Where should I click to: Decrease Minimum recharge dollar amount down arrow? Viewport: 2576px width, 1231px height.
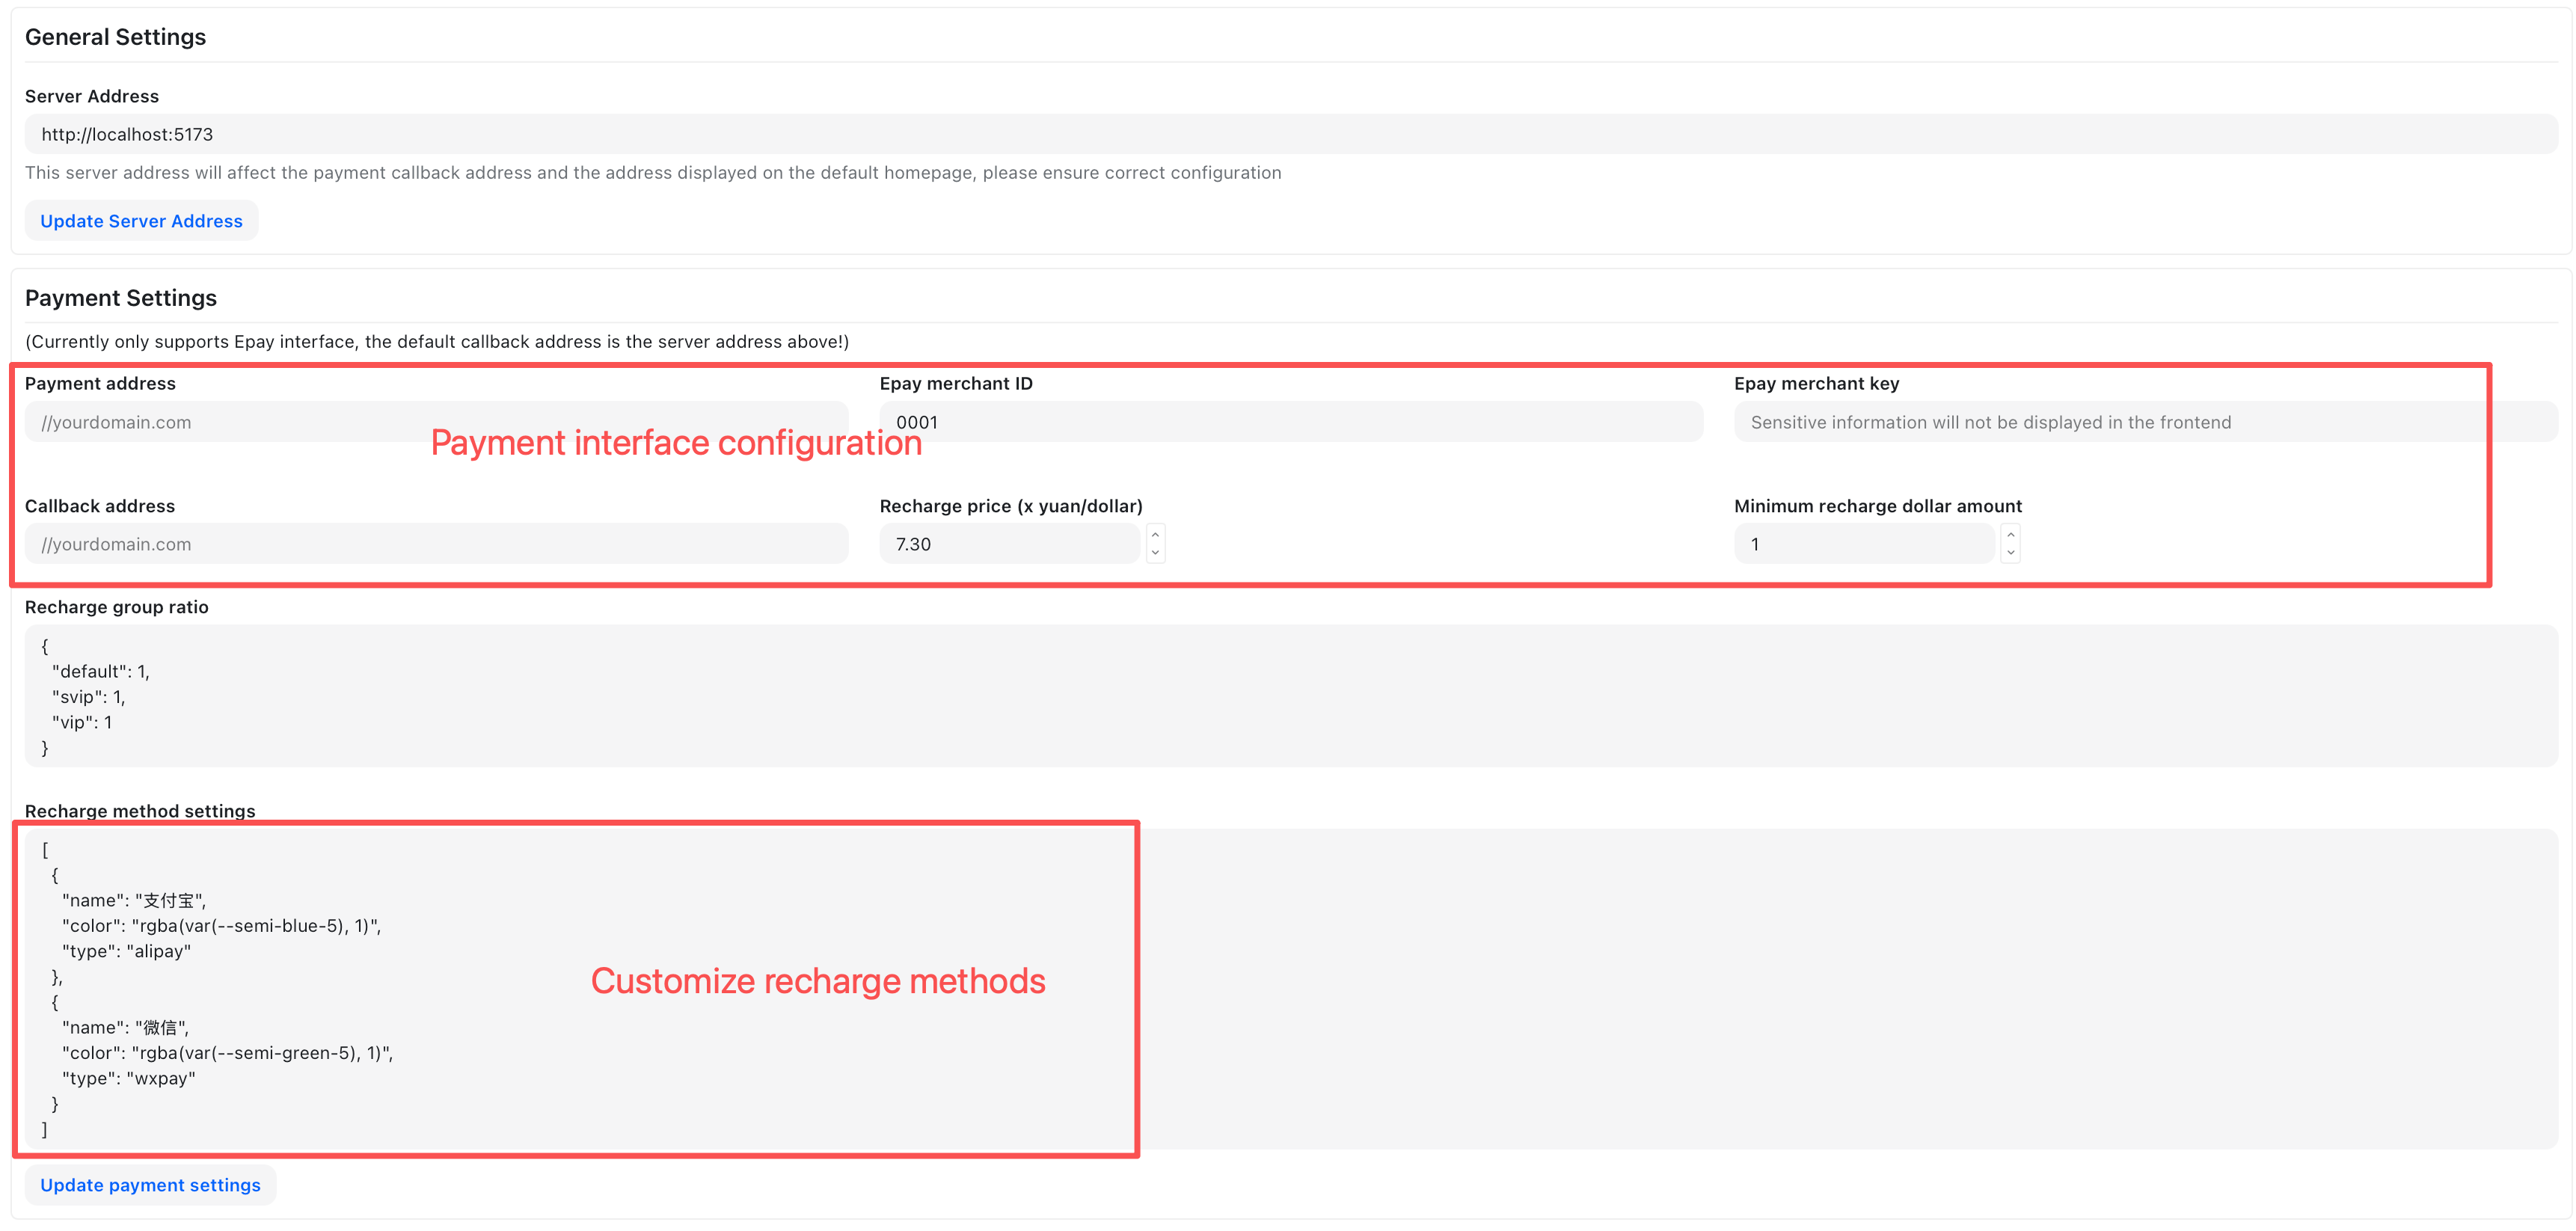[2010, 553]
